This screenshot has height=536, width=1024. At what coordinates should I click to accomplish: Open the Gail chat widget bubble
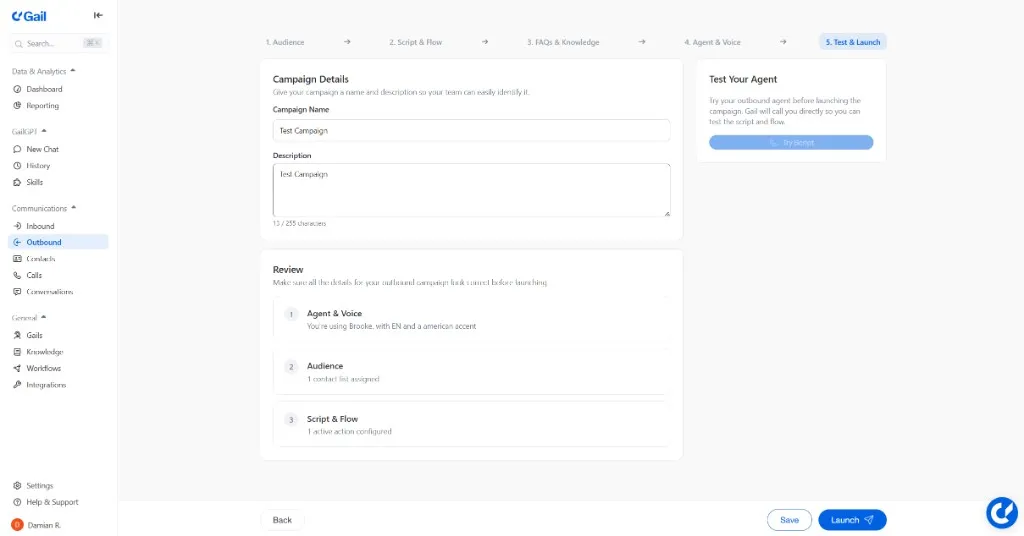pos(1002,512)
